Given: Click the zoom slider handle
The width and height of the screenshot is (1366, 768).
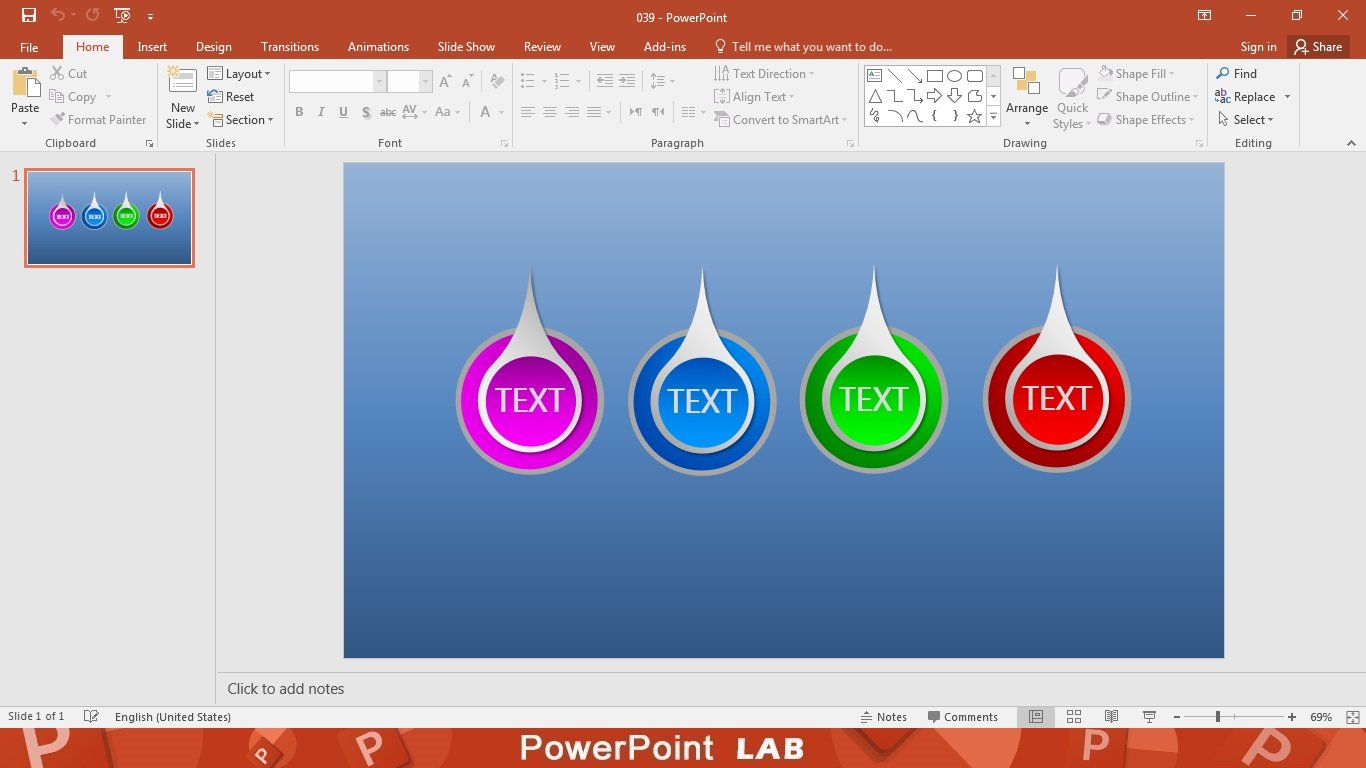Looking at the screenshot, I should pos(1217,717).
